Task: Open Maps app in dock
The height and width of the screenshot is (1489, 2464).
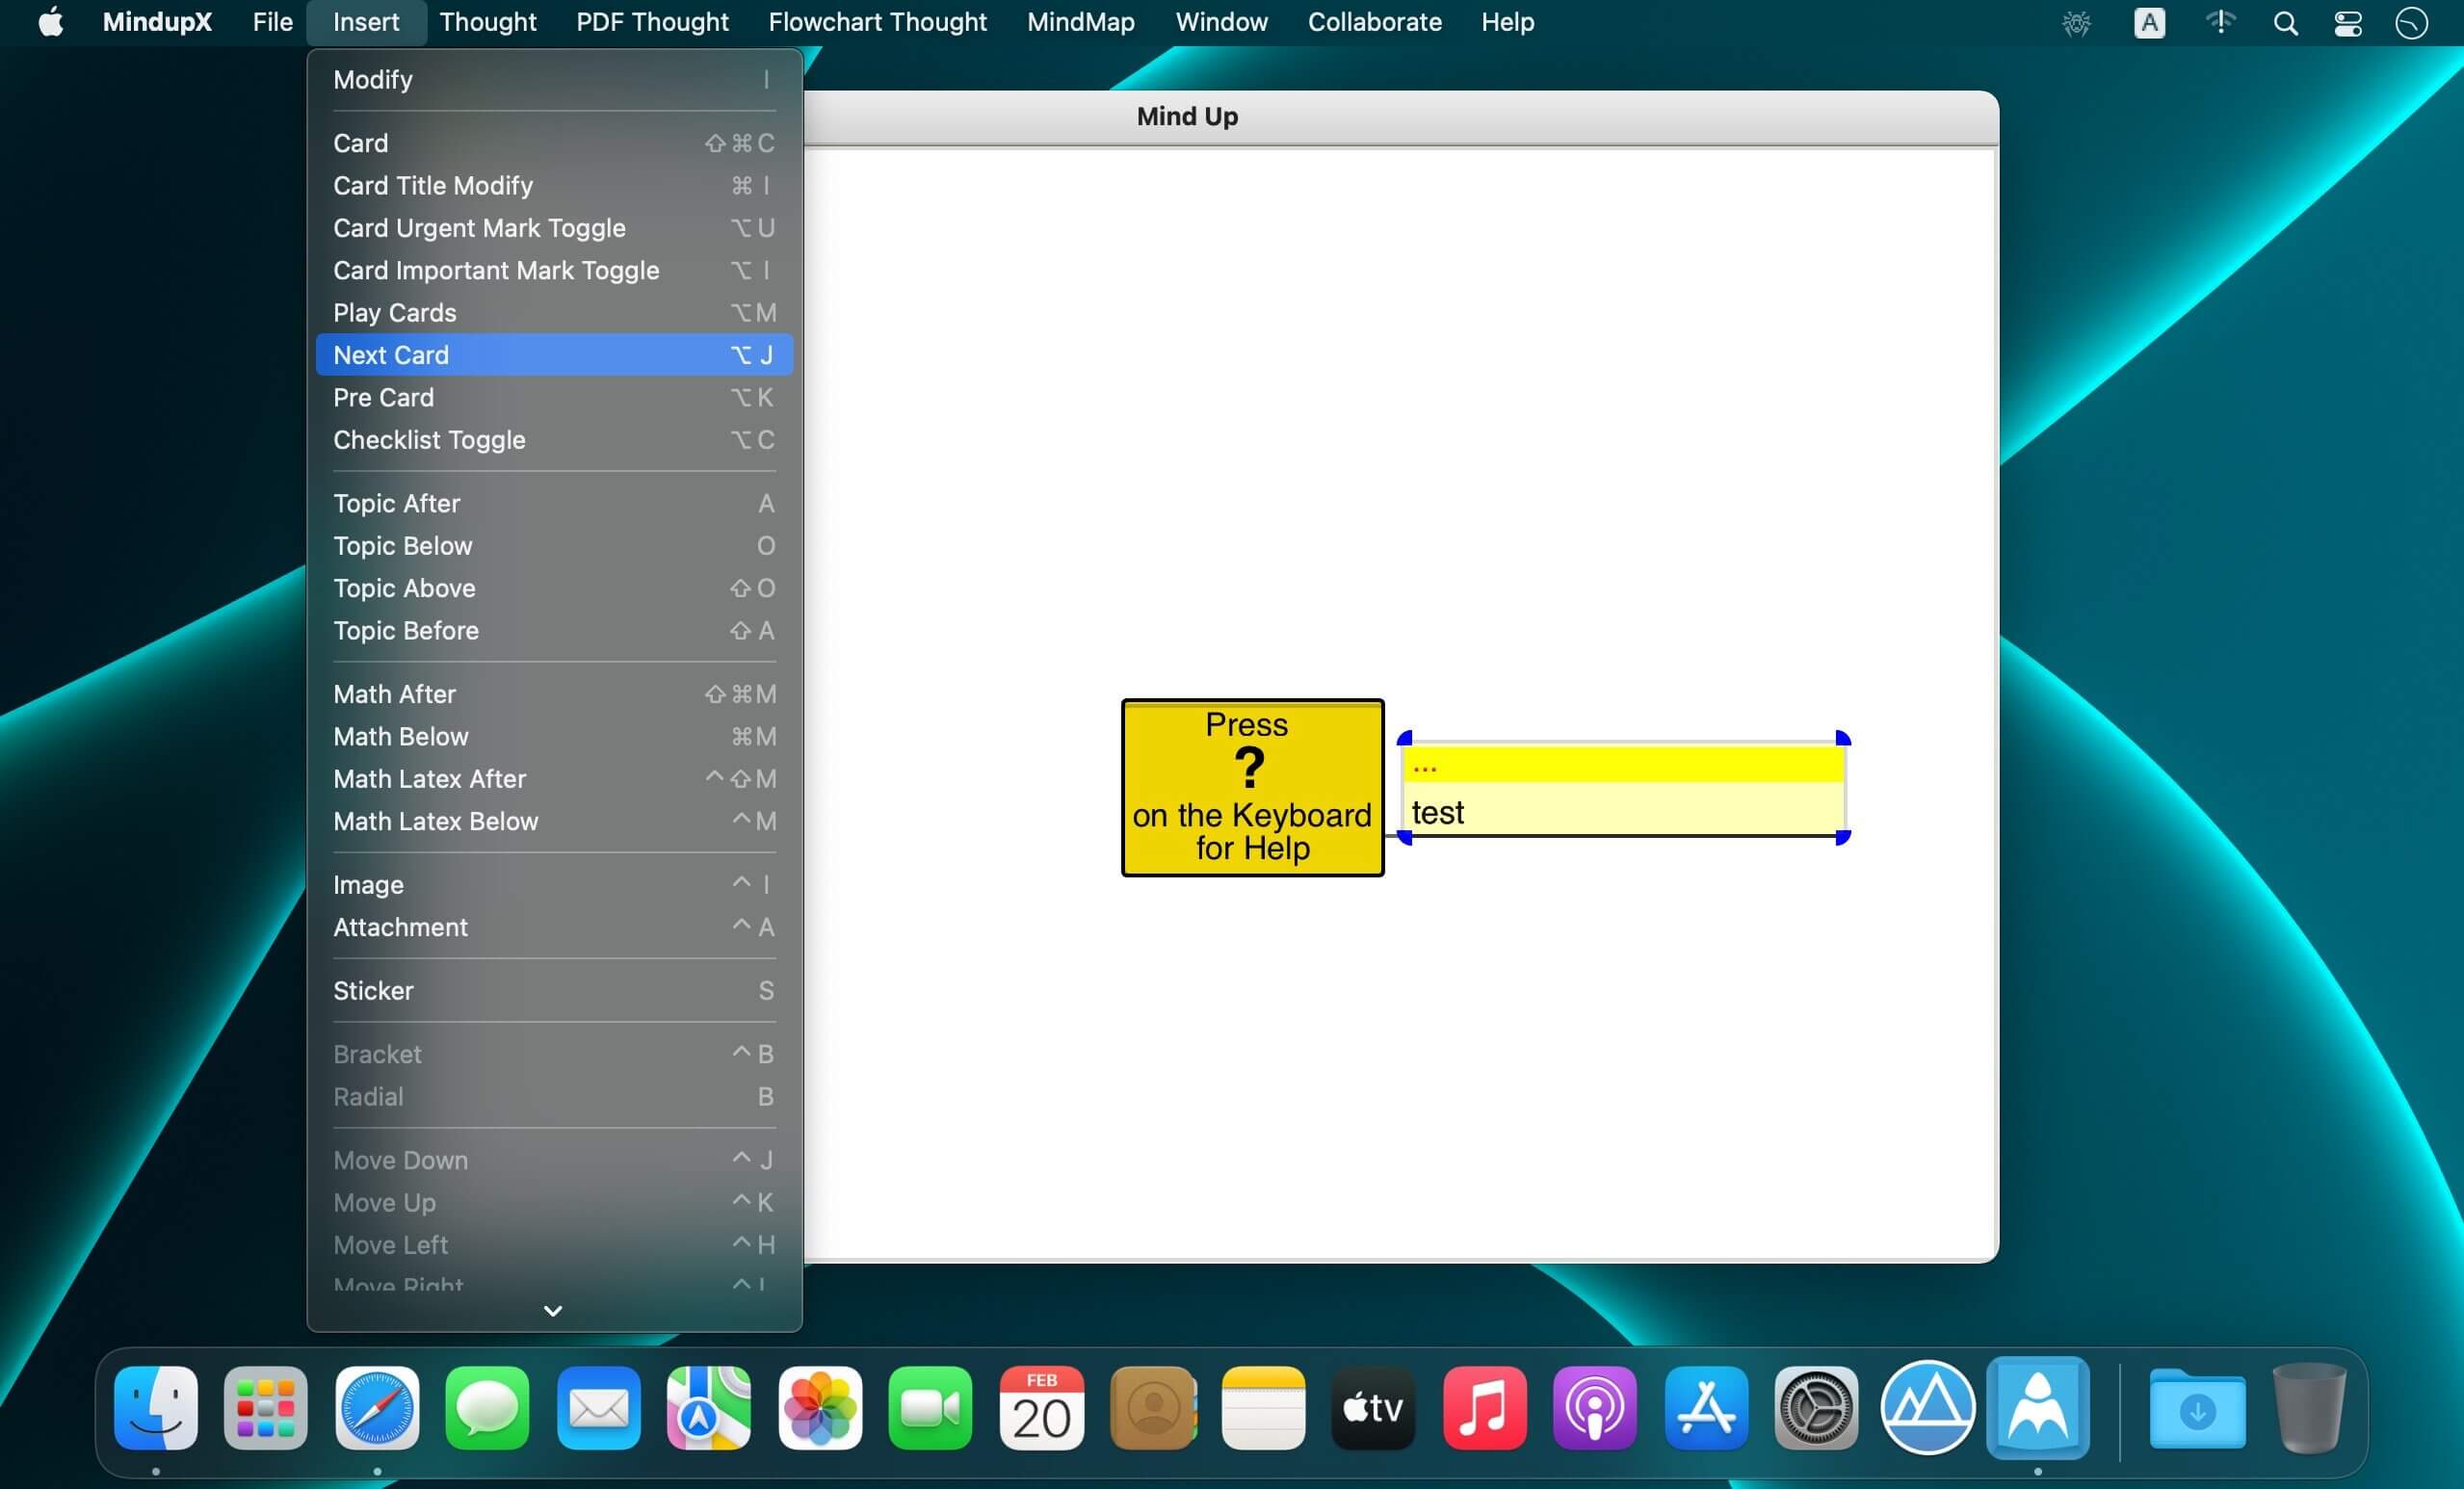Action: [709, 1407]
